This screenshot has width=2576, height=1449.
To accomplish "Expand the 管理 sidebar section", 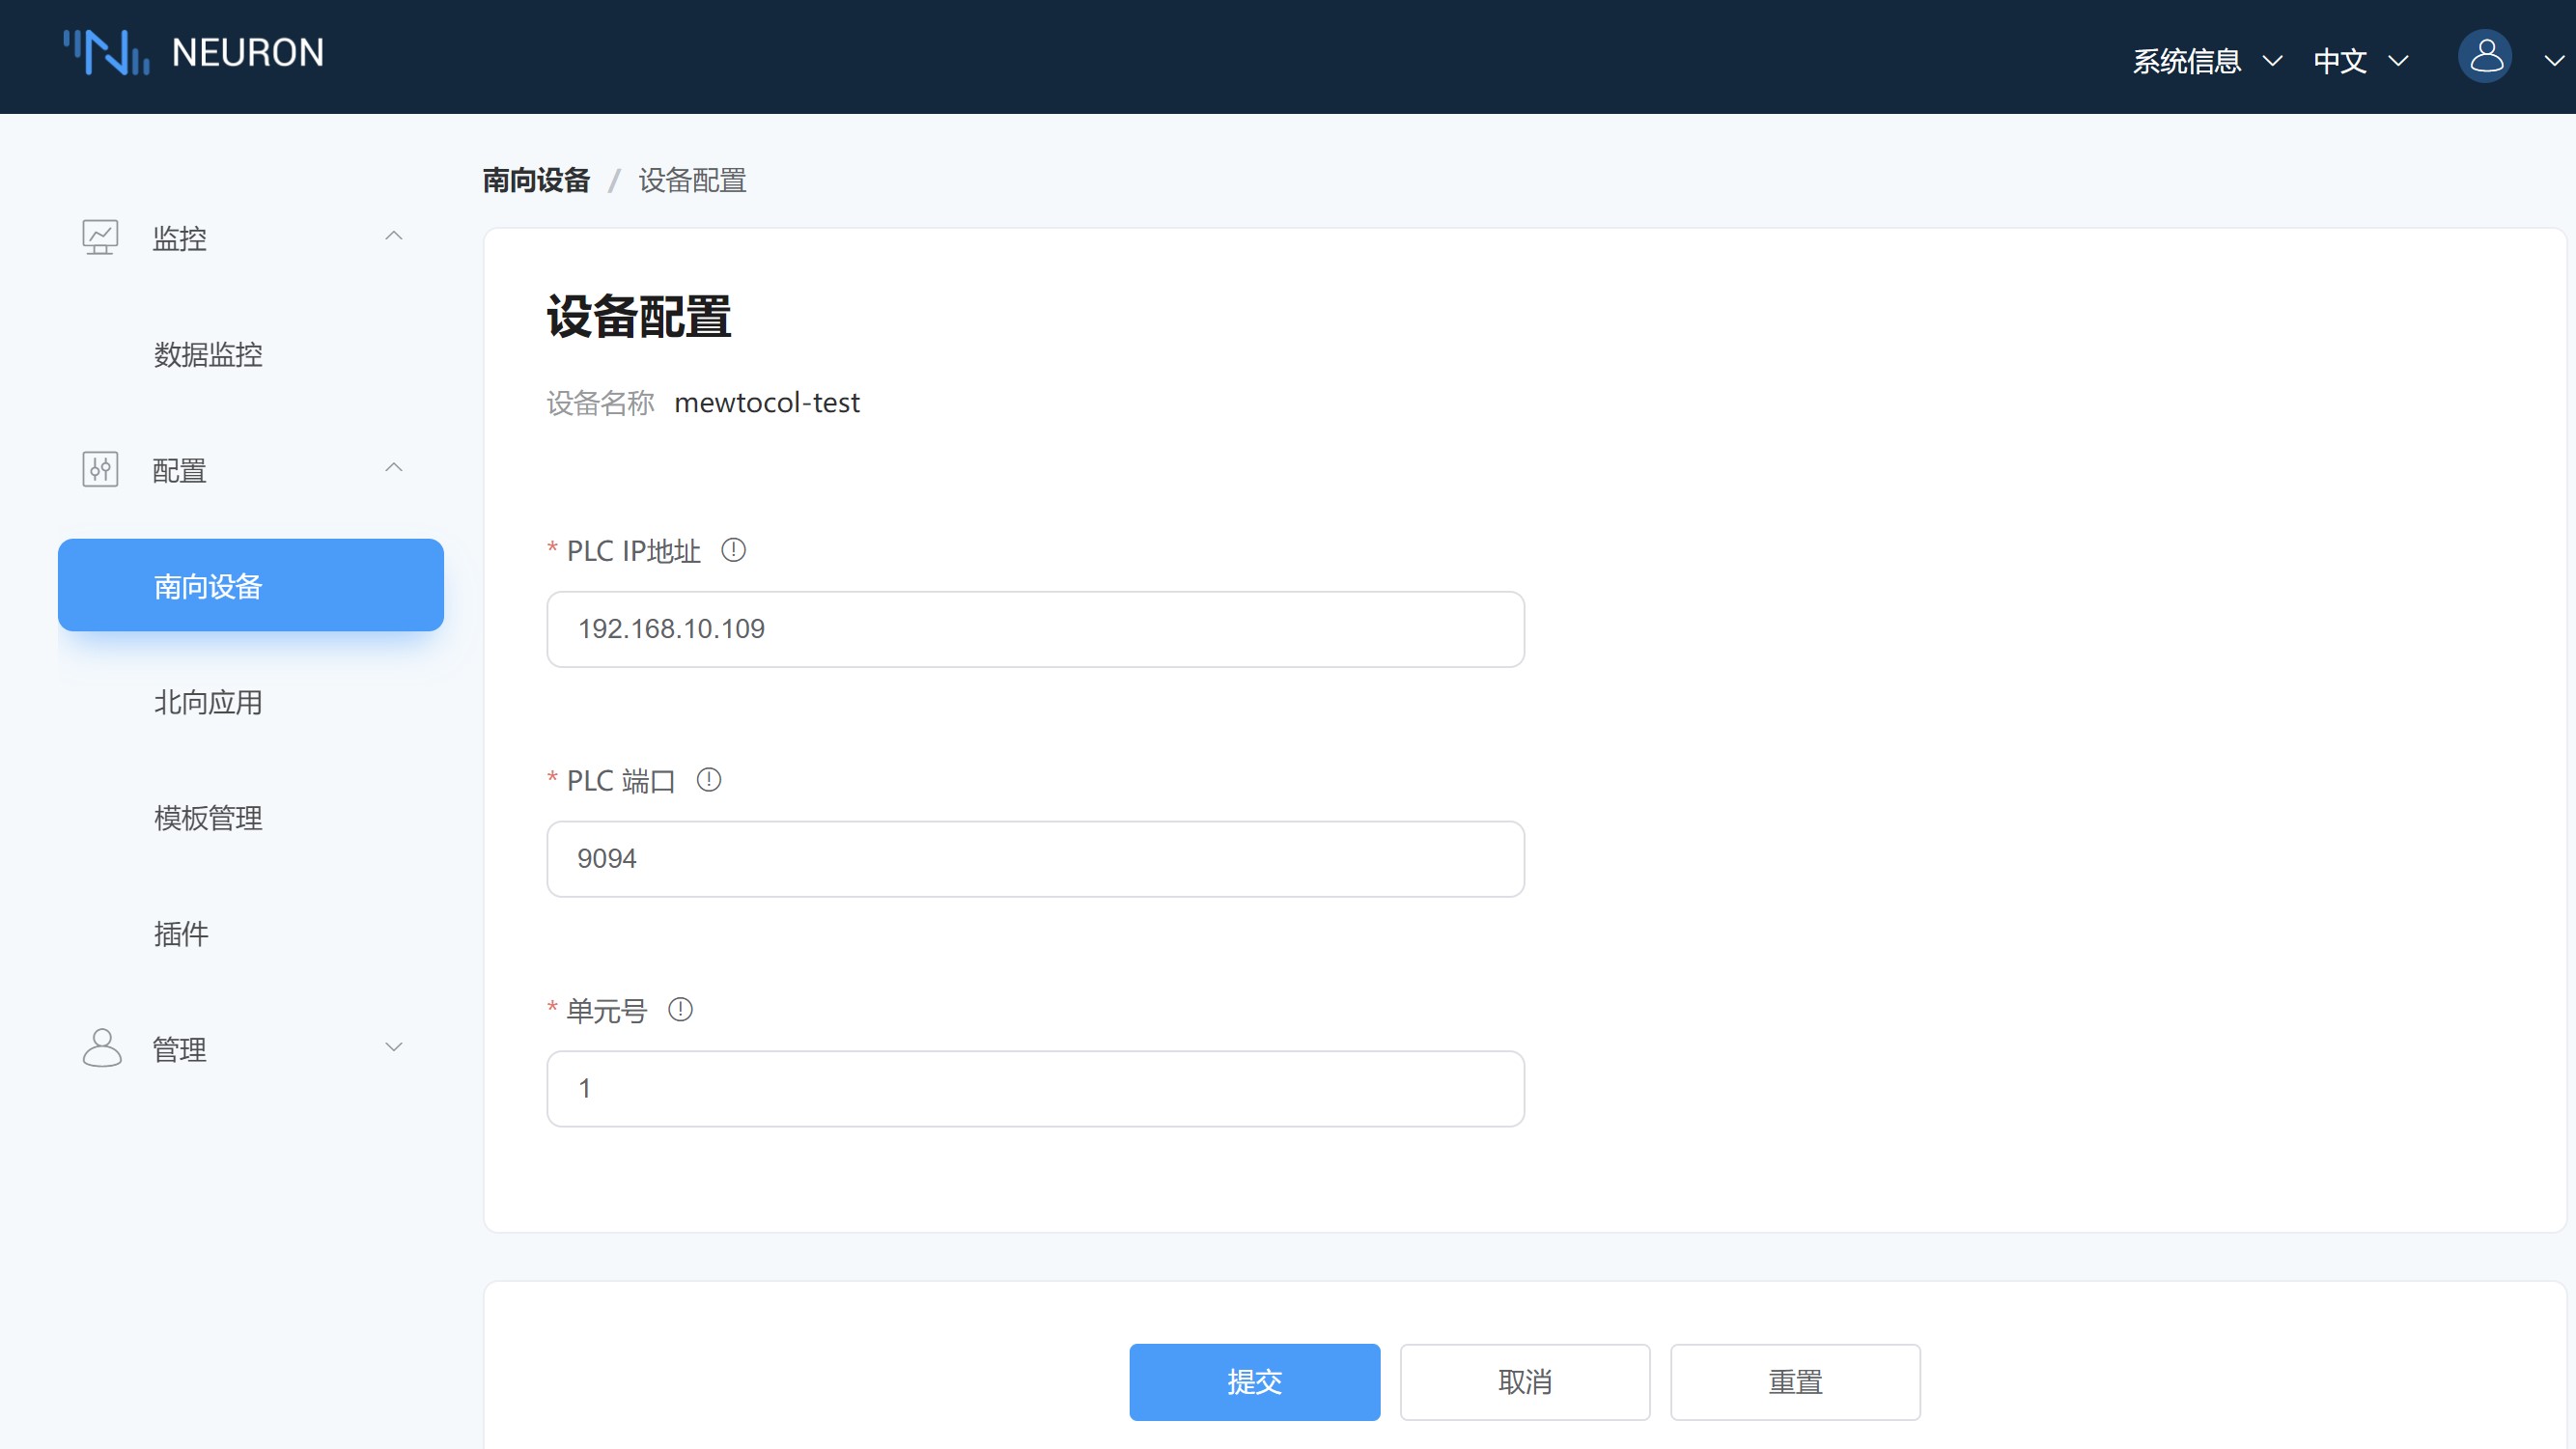I will pos(394,1047).
